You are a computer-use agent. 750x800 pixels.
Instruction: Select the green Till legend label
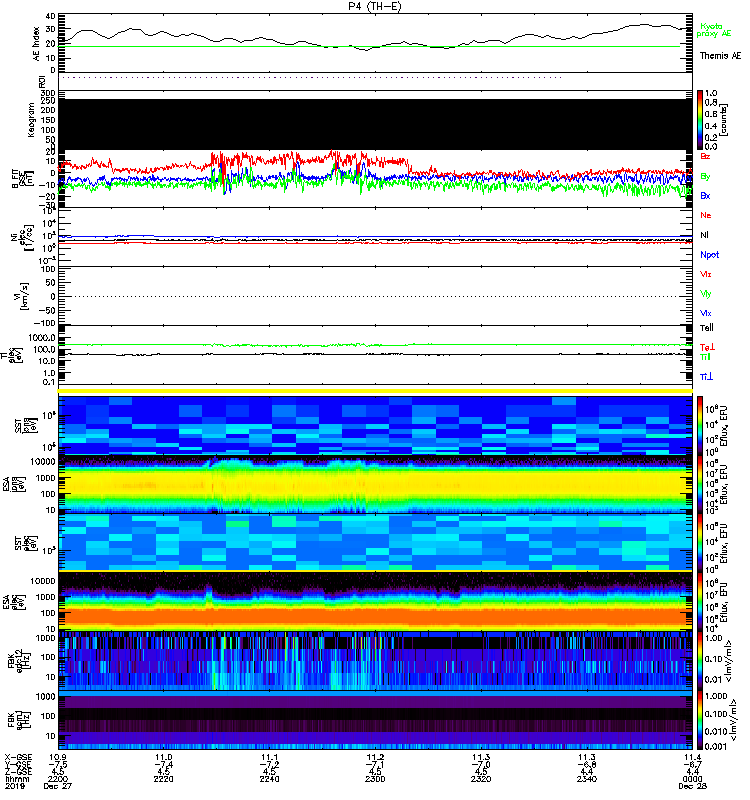tap(705, 357)
